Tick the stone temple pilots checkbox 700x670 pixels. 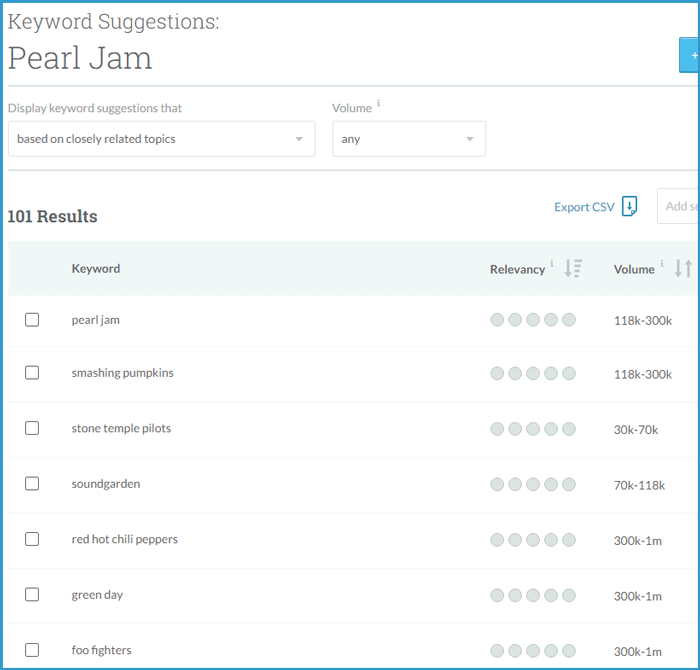click(x=32, y=428)
